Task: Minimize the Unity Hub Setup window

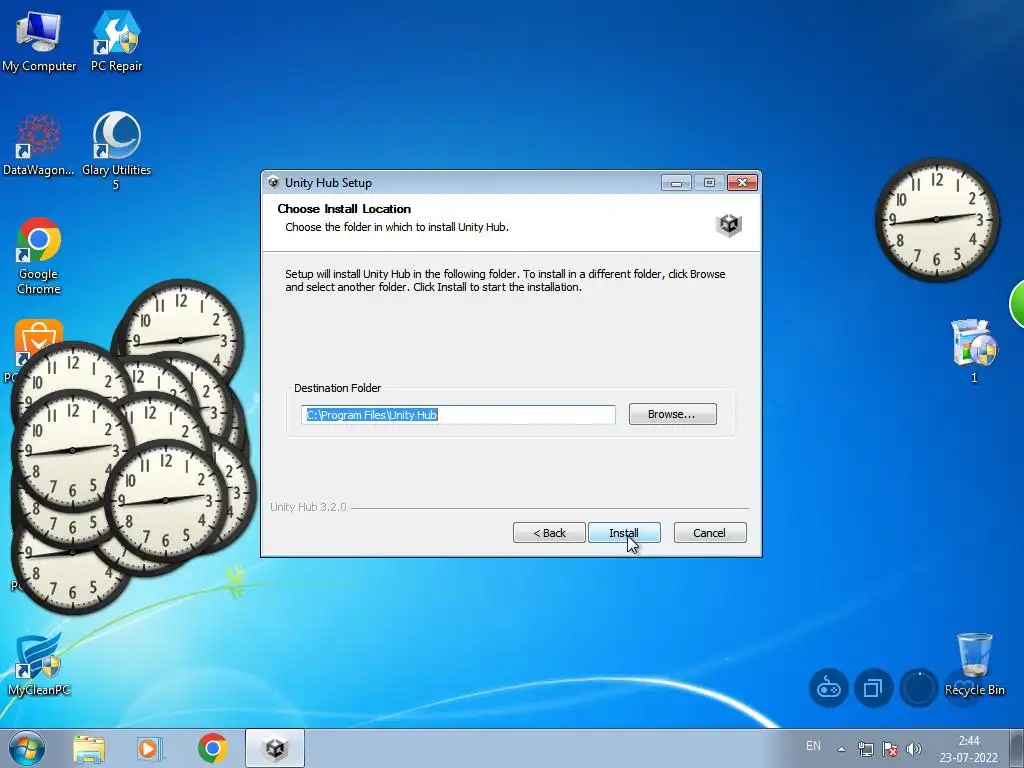Action: point(676,183)
